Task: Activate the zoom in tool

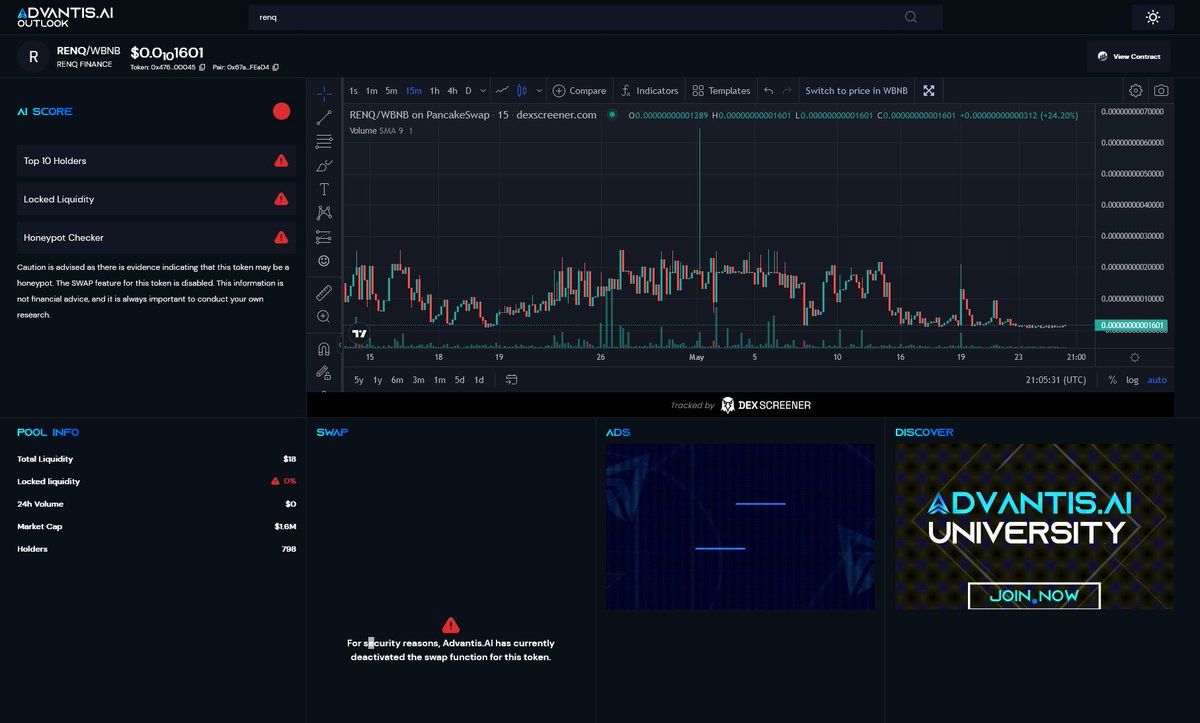Action: click(x=323, y=316)
